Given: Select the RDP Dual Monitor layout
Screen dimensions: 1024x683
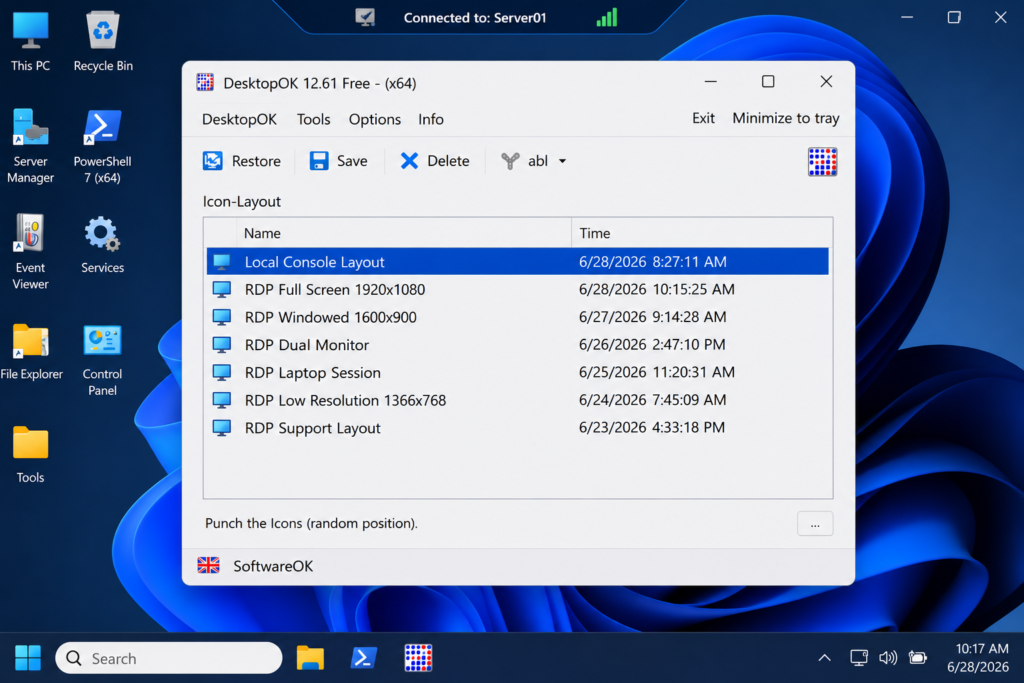Looking at the screenshot, I should (x=517, y=345).
